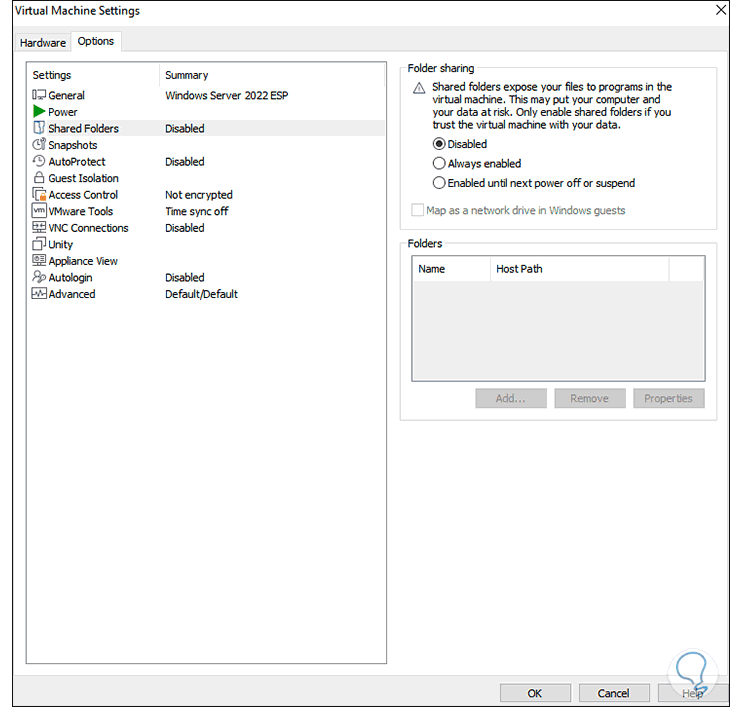Viewport: 742px width, 707px height.
Task: Click the Appliance View icon
Action: click(39, 260)
